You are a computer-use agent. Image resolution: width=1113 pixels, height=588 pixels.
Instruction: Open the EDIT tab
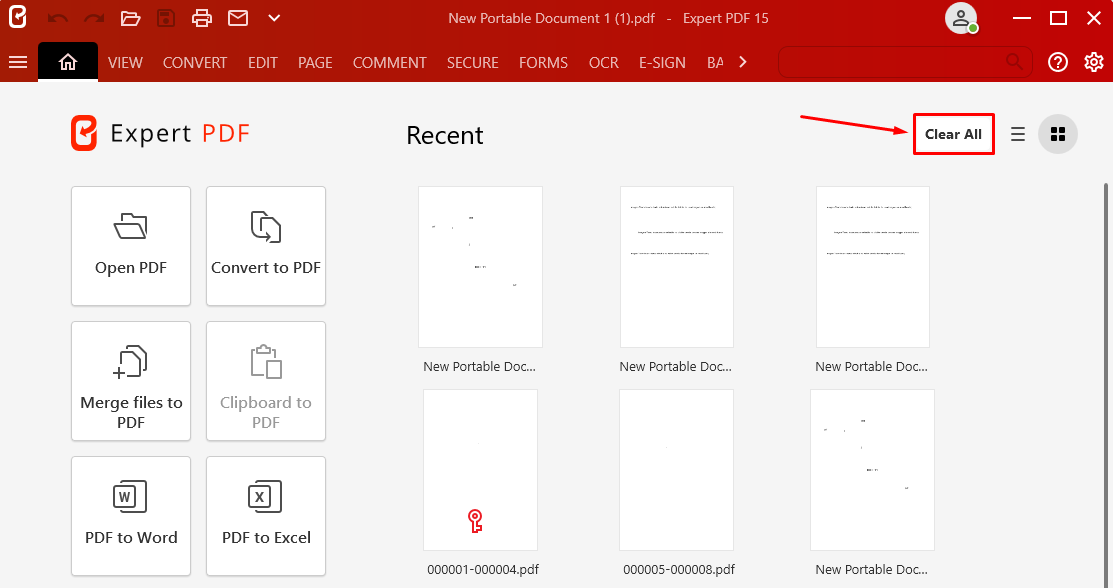[263, 62]
